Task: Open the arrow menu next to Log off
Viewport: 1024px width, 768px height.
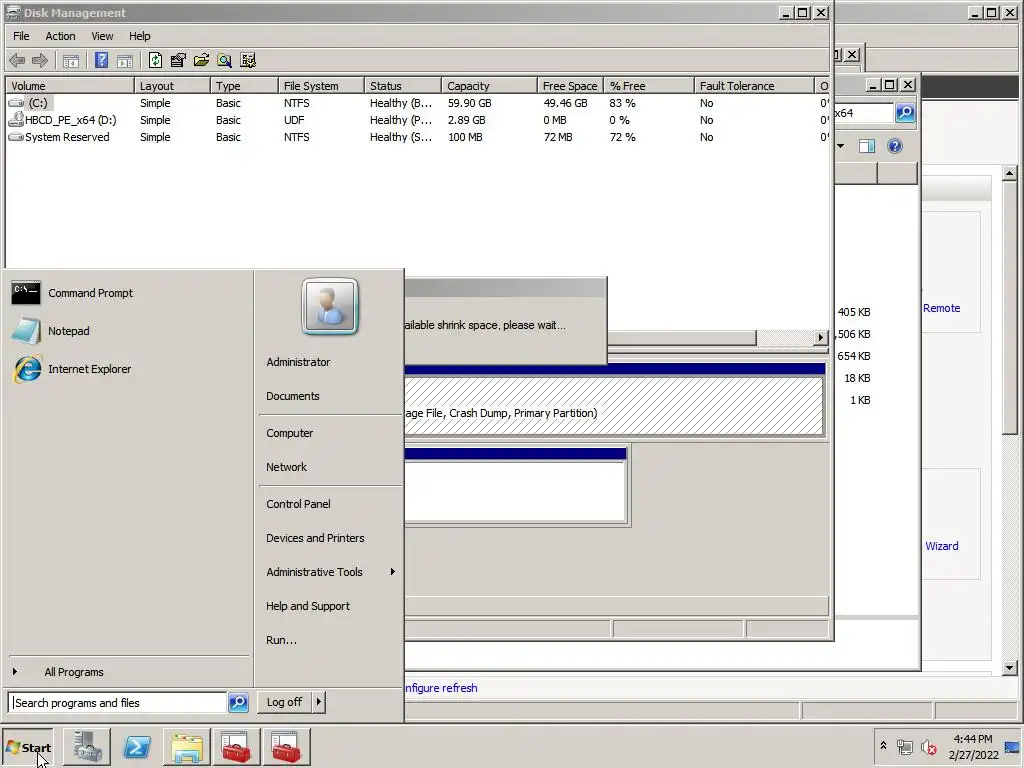Action: pos(319,702)
